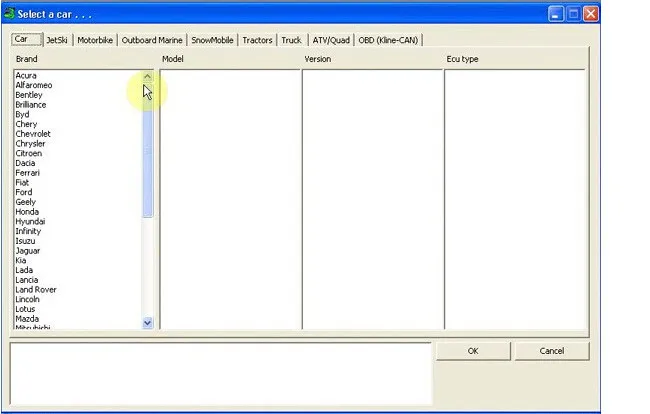Click the description text area at the bottom

(221, 374)
